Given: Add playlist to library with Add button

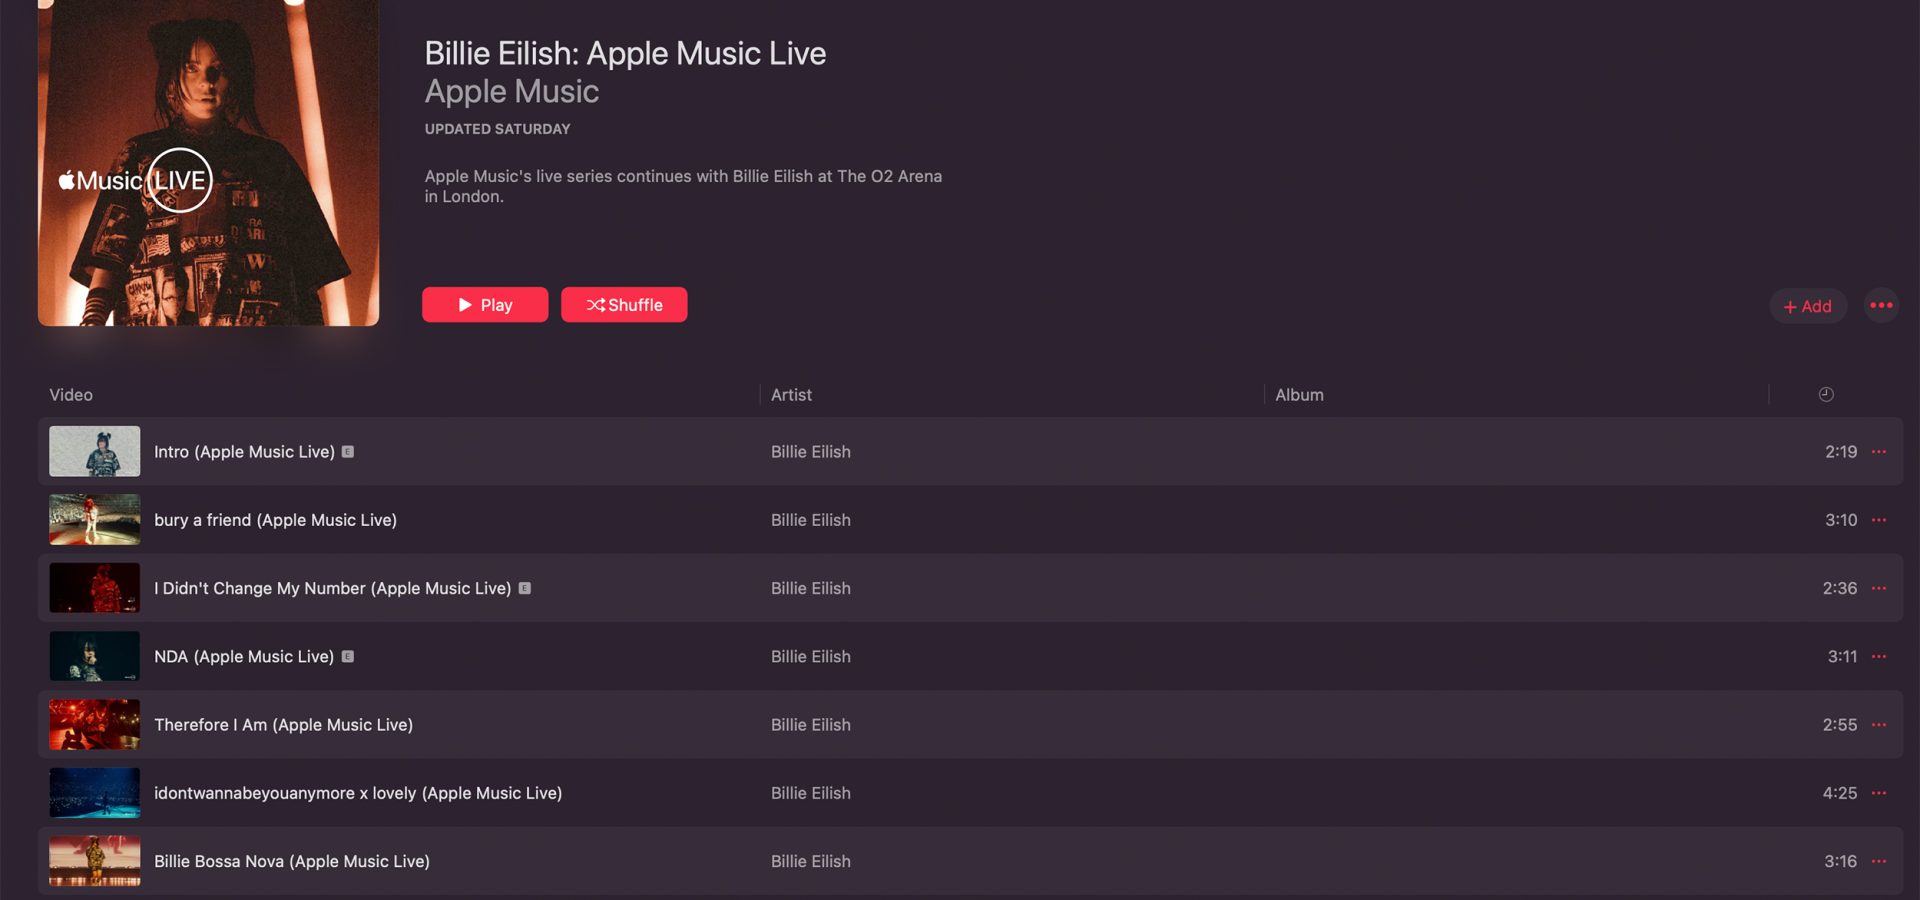Looking at the screenshot, I should [x=1808, y=306].
